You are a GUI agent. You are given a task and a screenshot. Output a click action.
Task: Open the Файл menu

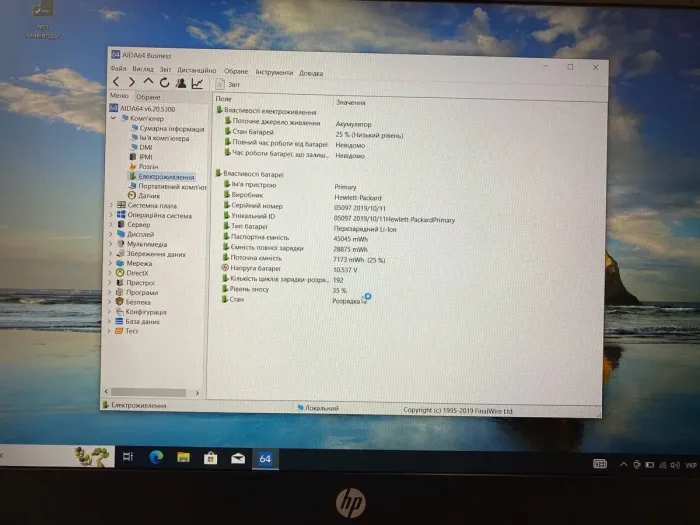(118, 68)
